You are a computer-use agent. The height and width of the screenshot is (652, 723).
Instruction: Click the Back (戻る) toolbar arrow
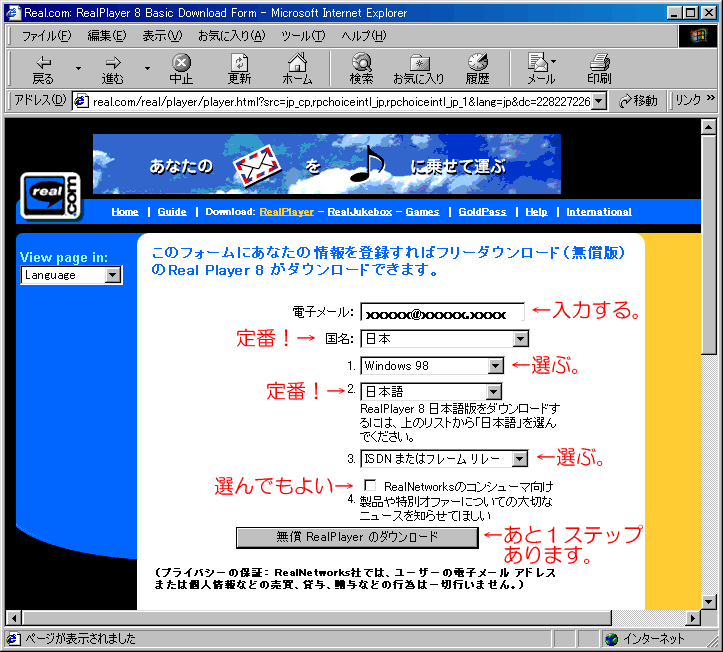(x=43, y=69)
